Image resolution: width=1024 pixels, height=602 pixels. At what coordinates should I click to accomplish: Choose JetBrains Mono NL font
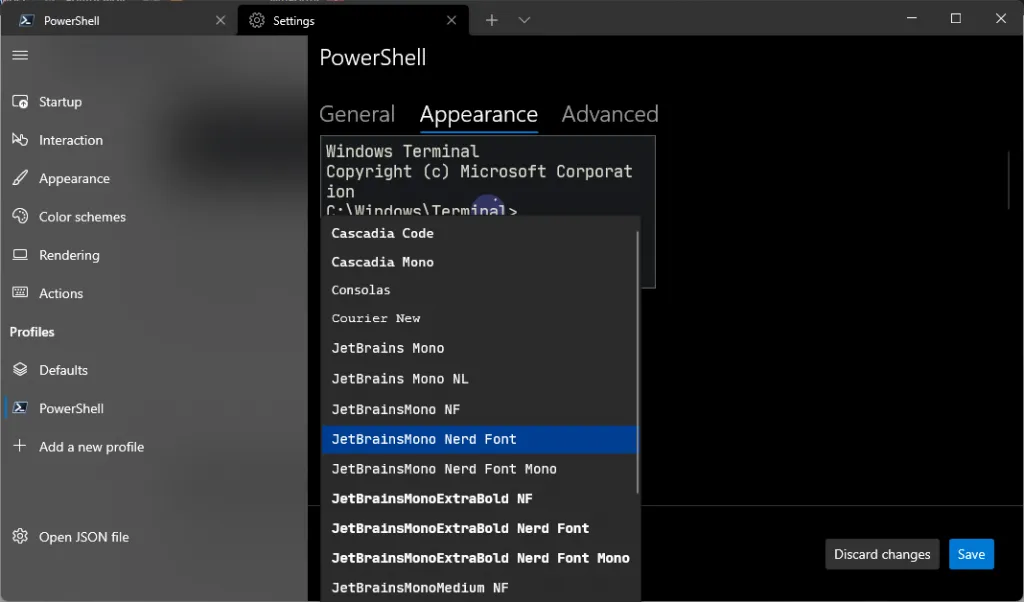(x=479, y=379)
